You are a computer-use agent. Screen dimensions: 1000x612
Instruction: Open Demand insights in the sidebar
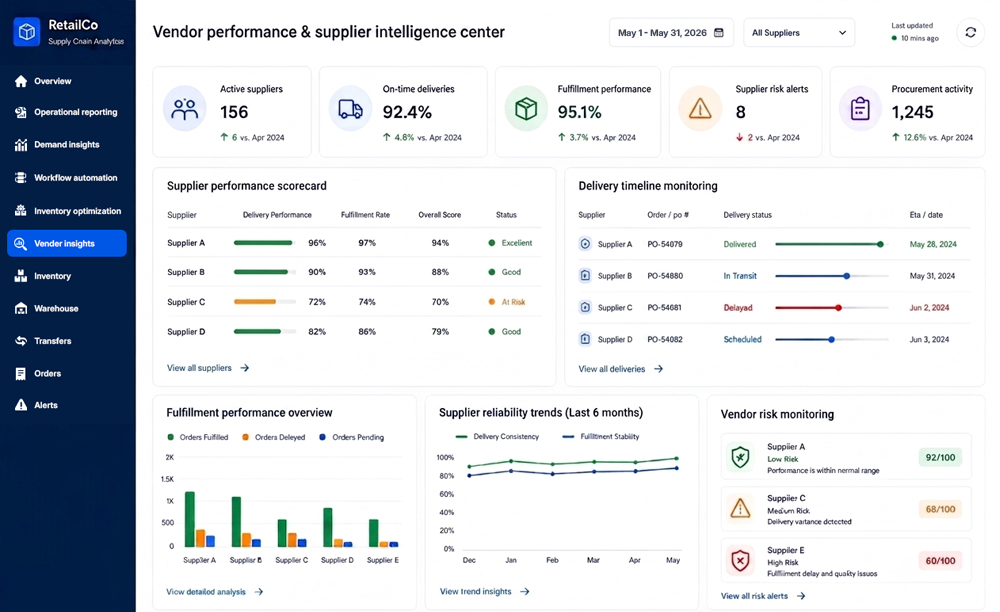click(x=67, y=145)
